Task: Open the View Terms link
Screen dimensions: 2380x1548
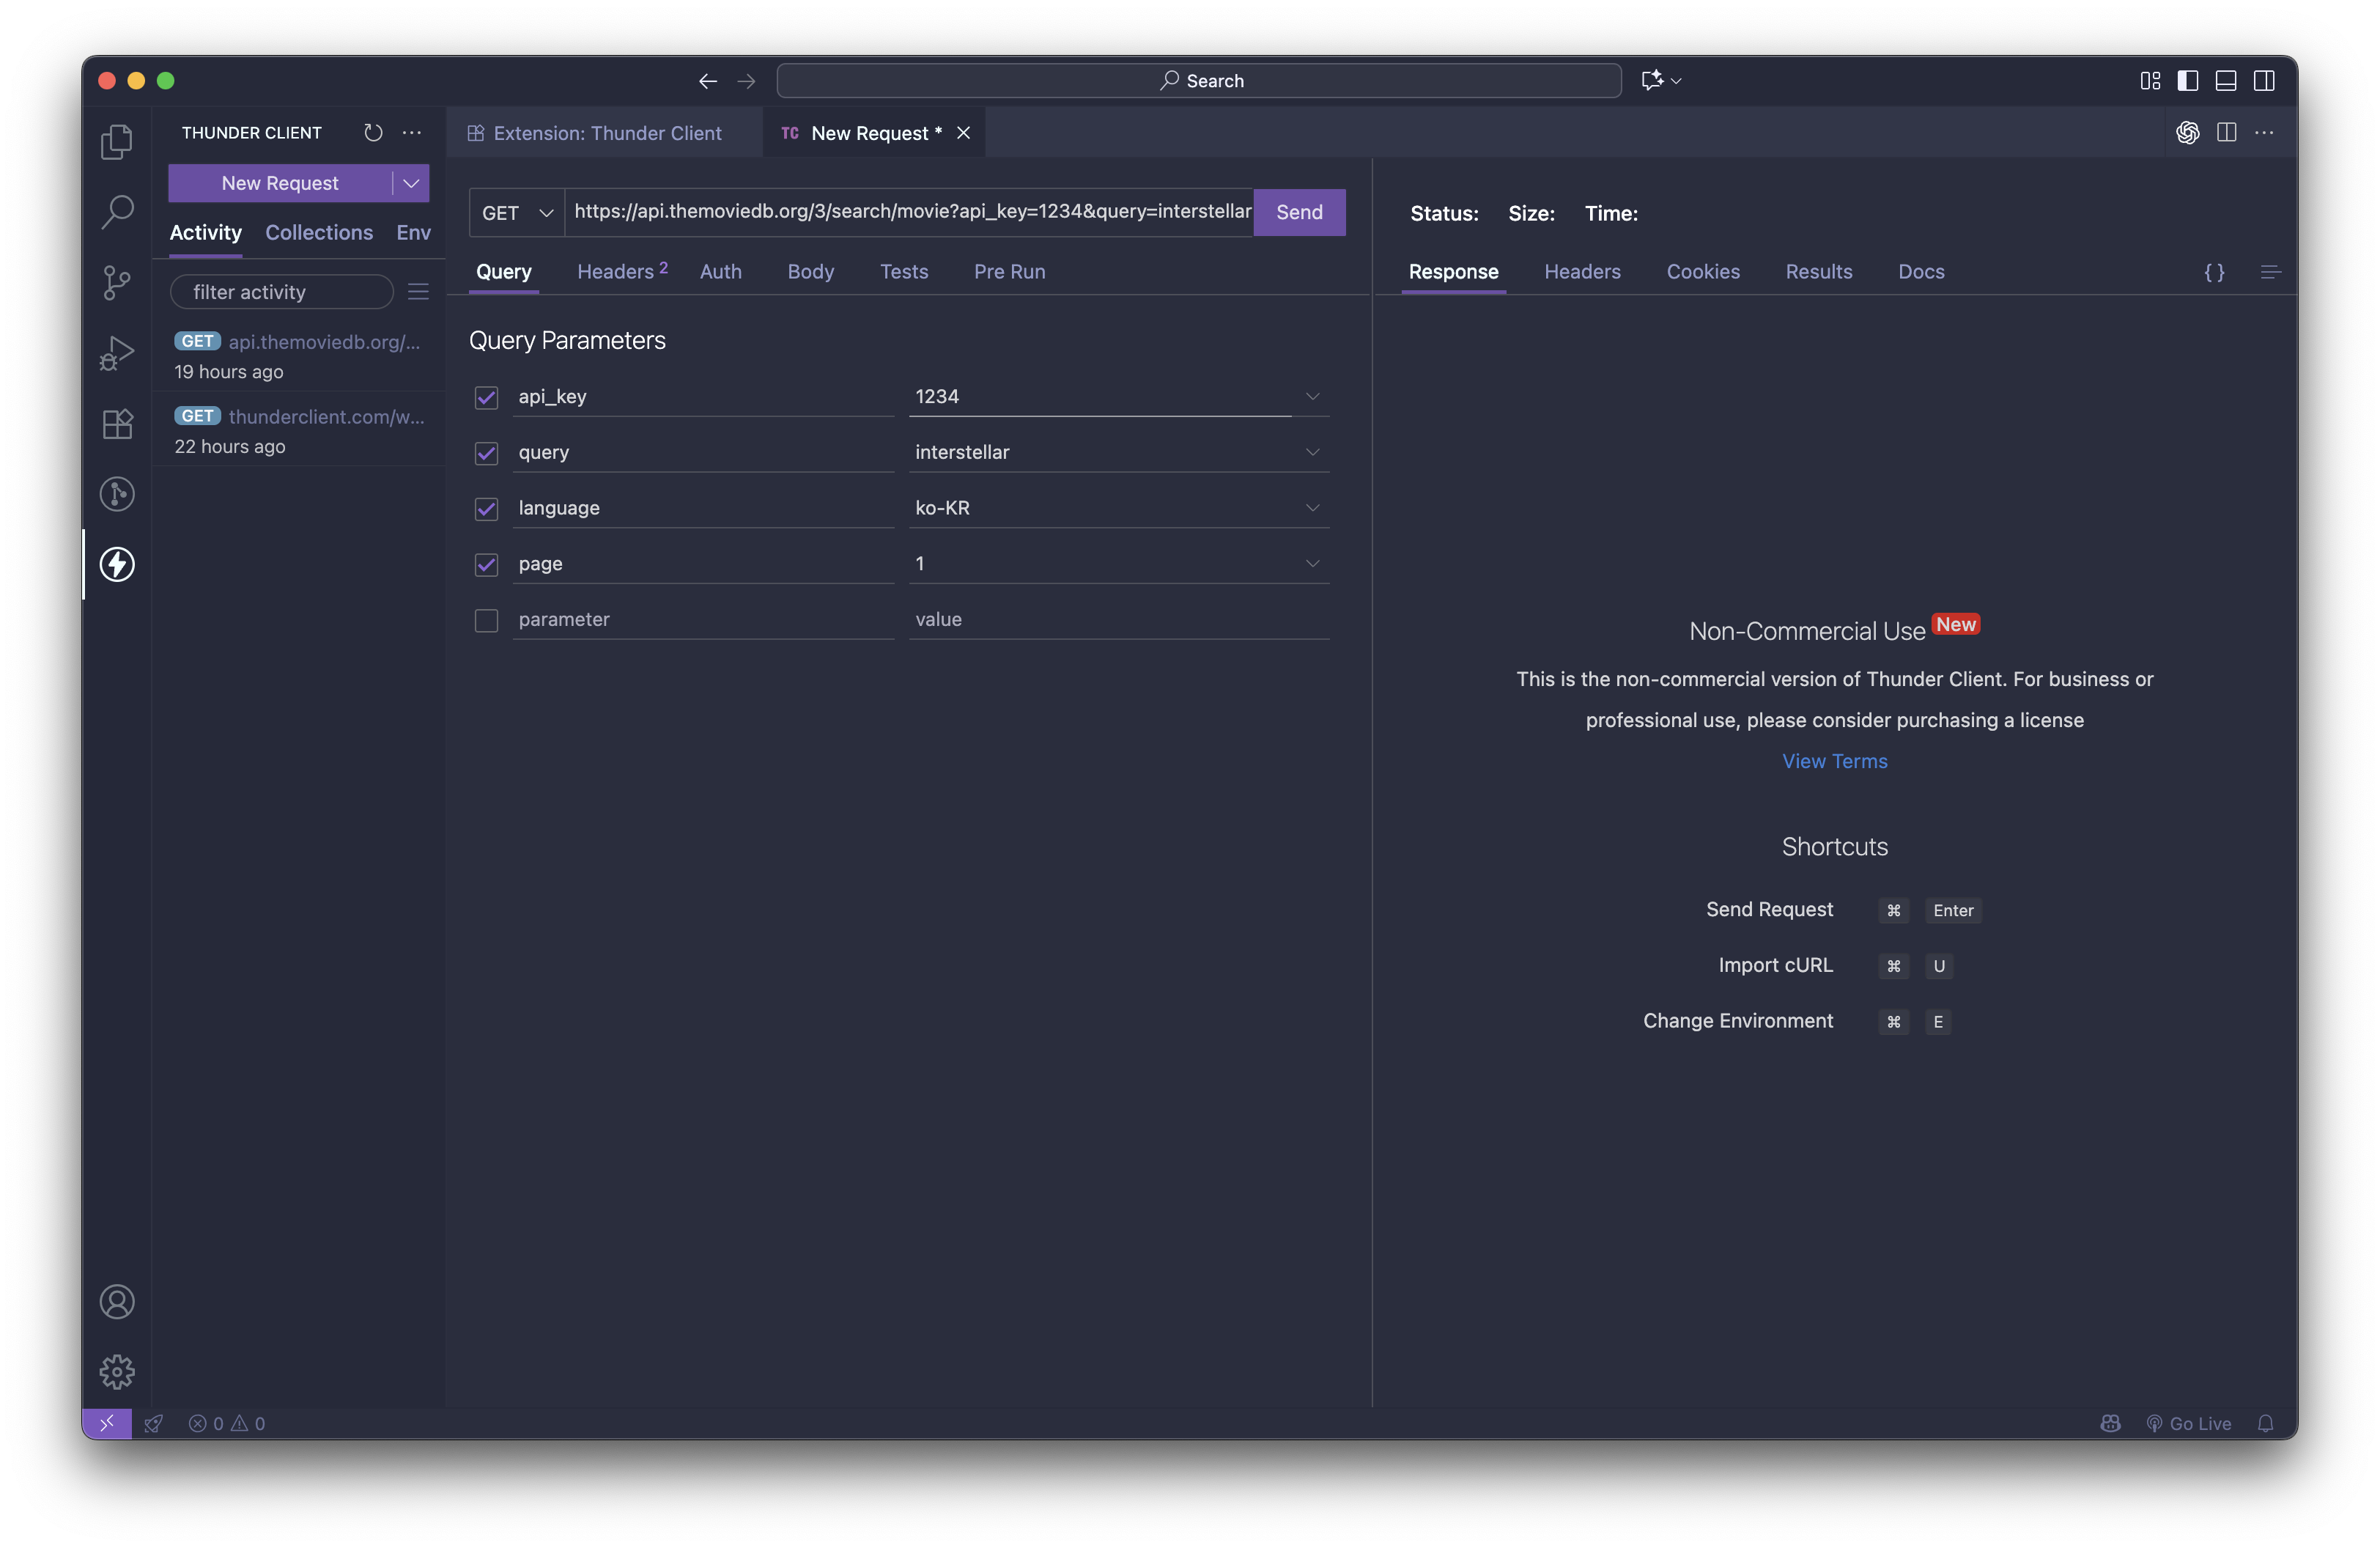Action: (1834, 761)
